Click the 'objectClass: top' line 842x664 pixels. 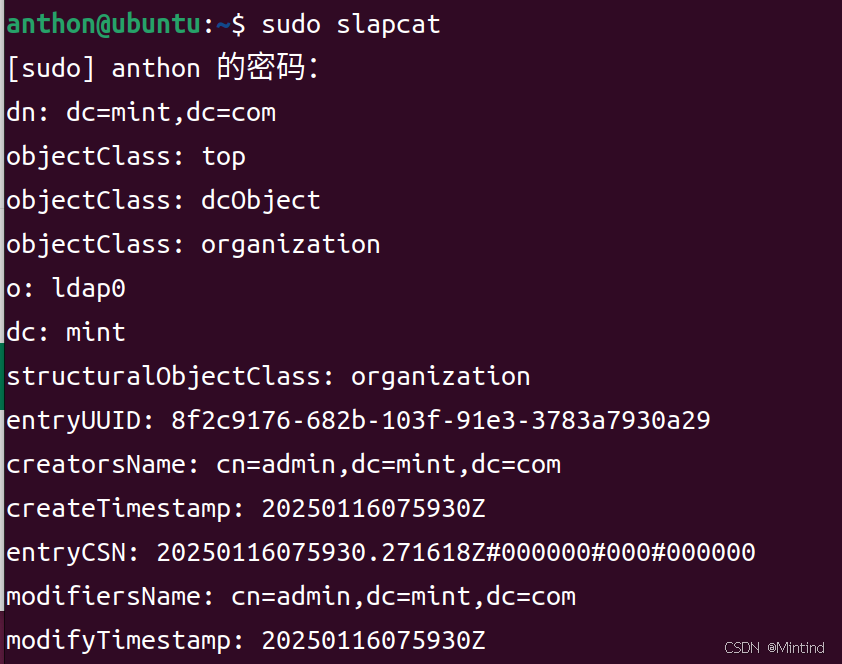pyautogui.click(x=126, y=157)
